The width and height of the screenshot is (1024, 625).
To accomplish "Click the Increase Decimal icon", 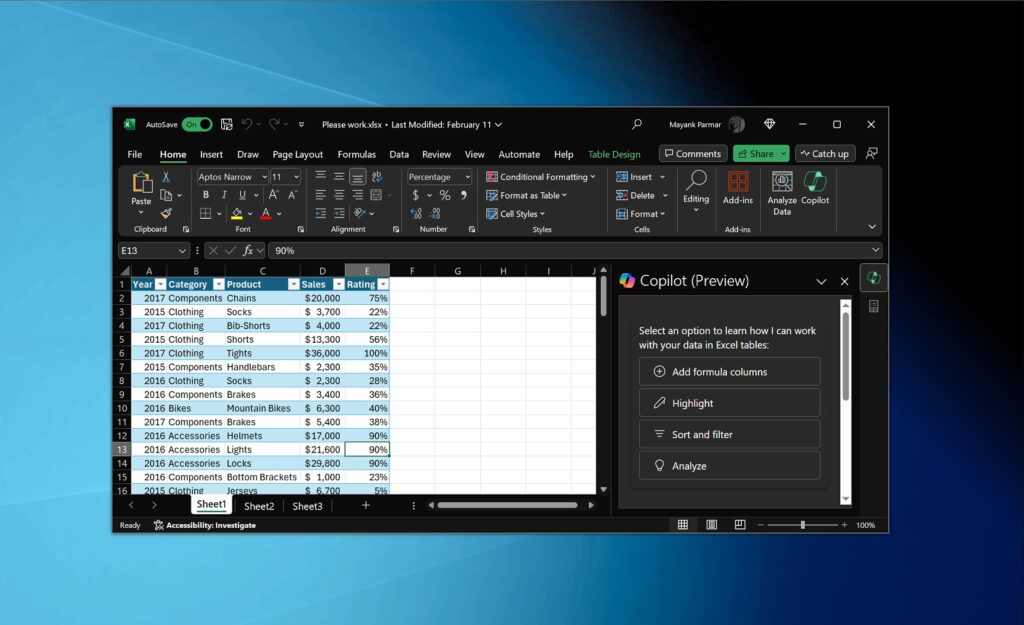I will 414,212.
